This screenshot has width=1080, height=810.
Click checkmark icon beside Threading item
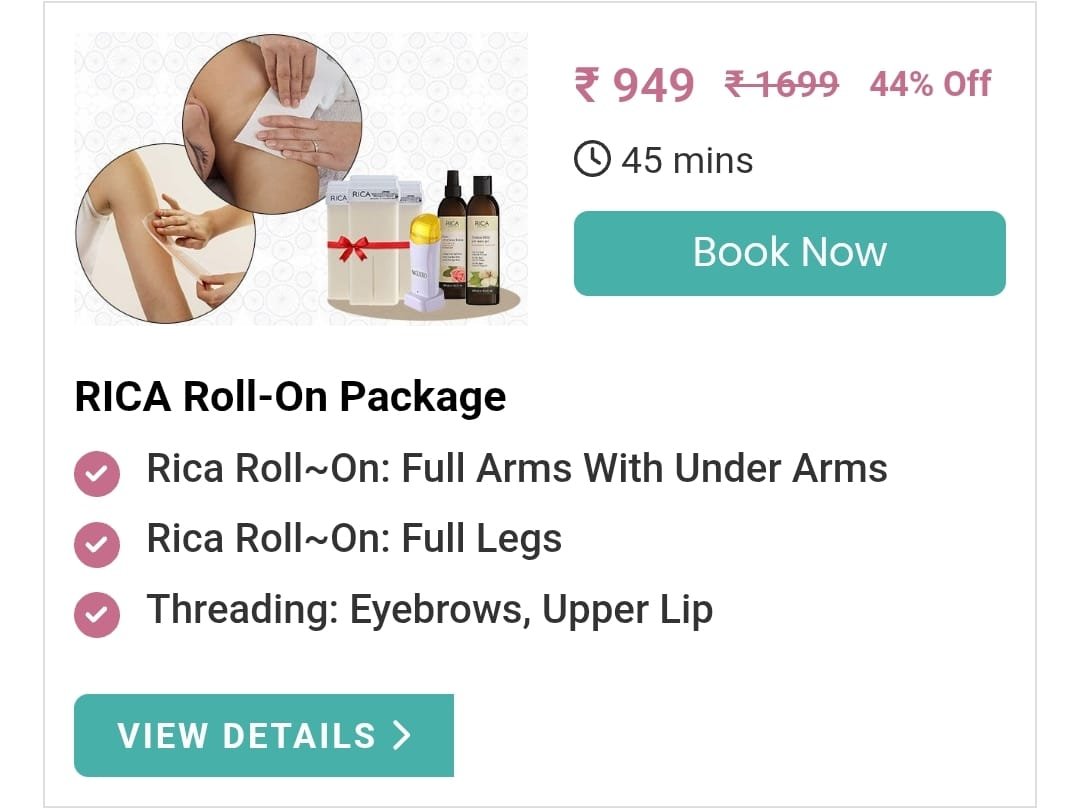pos(97,614)
